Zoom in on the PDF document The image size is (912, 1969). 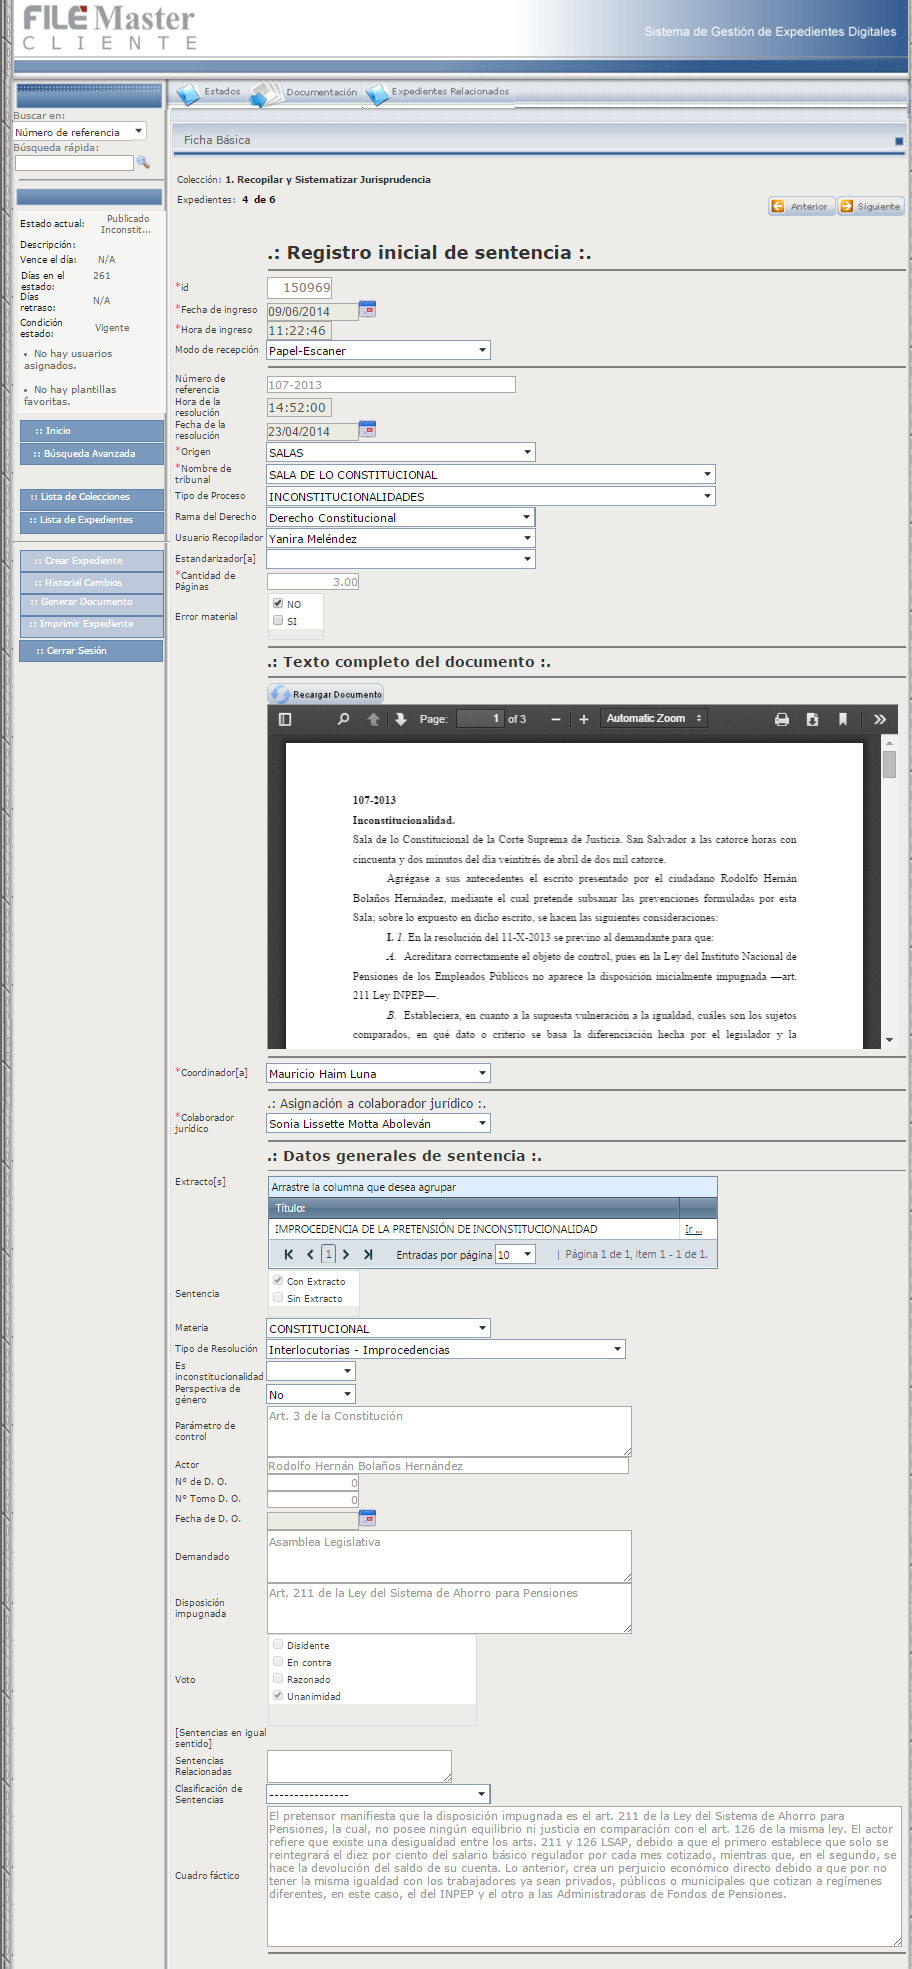[584, 719]
